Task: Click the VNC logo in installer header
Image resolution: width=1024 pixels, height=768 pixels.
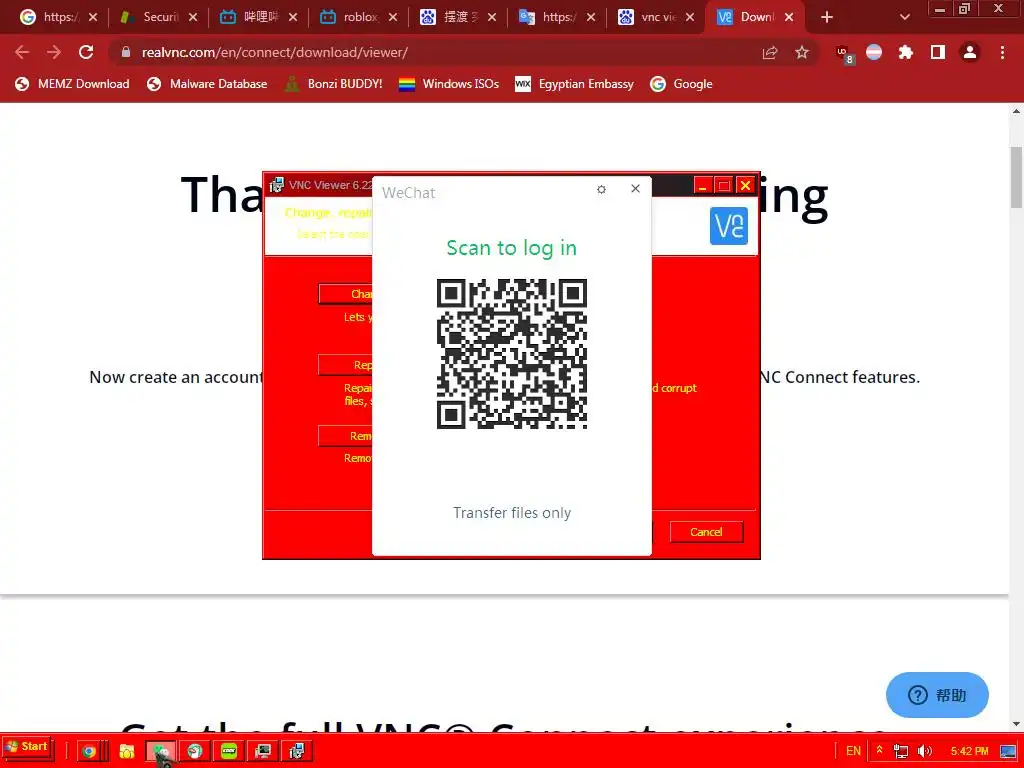Action: coord(728,226)
